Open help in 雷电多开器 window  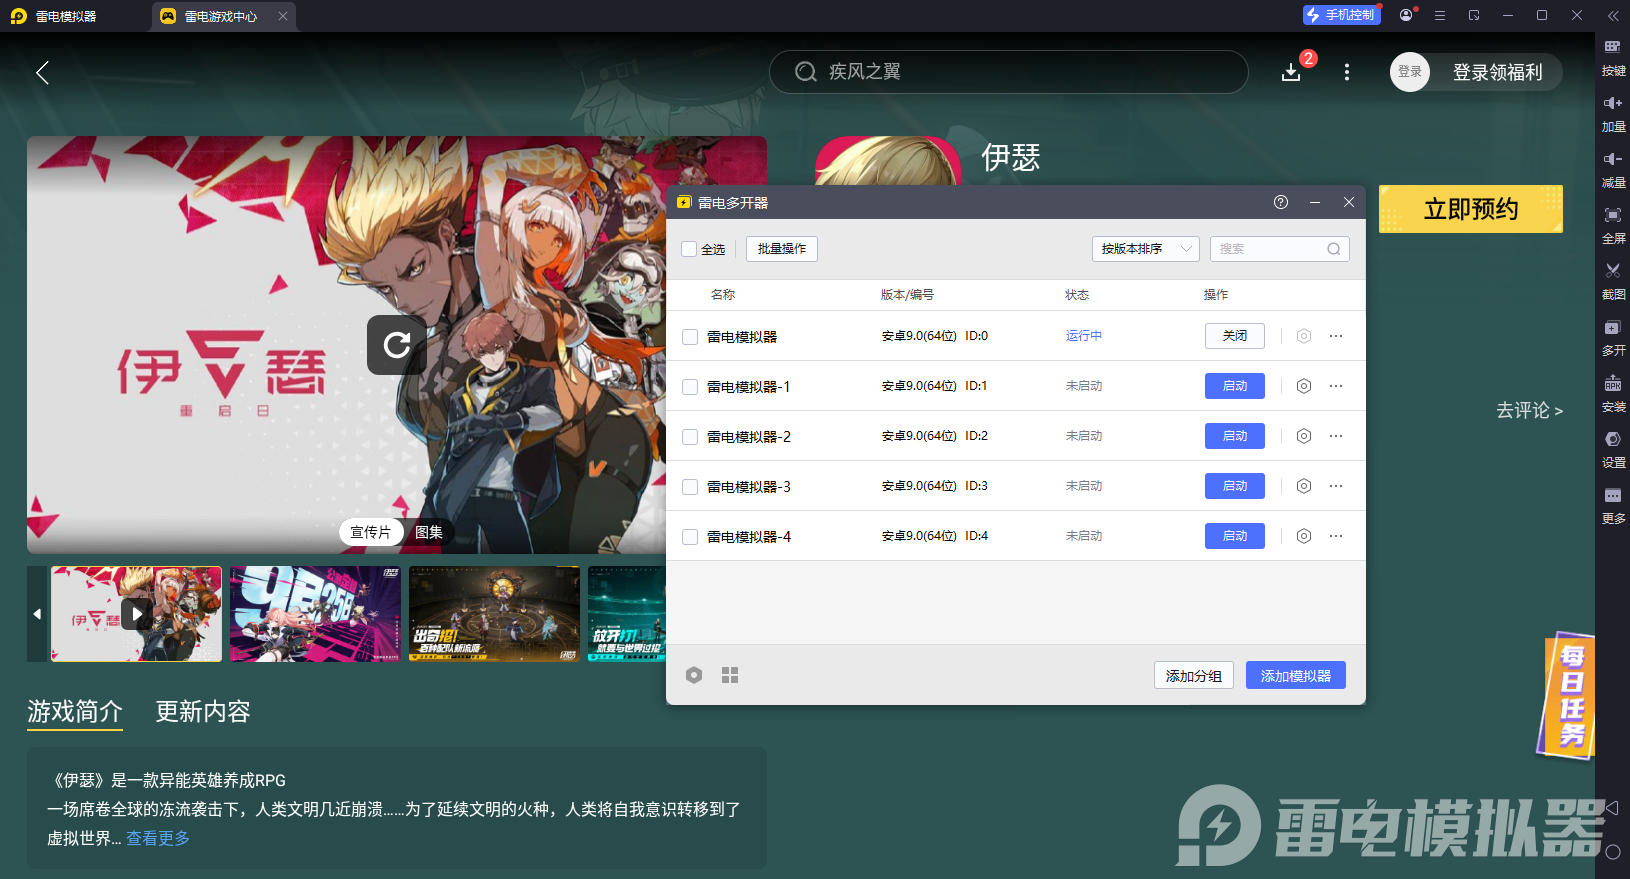point(1281,202)
